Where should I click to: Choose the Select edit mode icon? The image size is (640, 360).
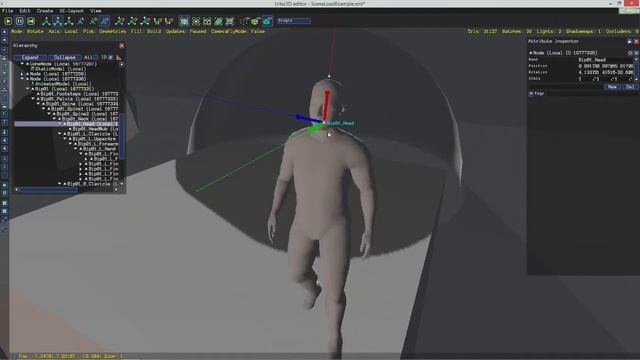(x=81, y=21)
